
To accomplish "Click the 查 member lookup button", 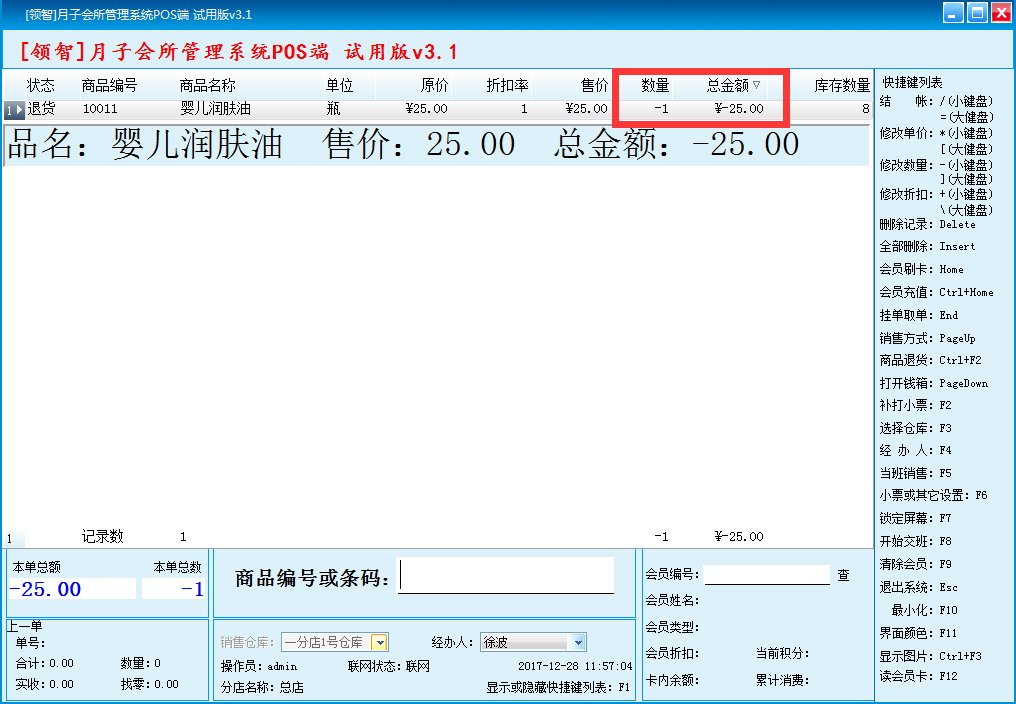I will [x=844, y=575].
